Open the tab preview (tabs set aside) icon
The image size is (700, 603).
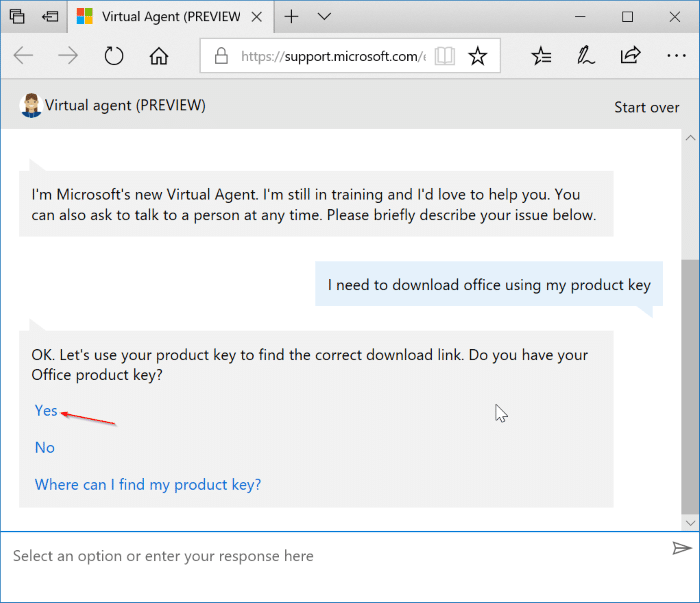(x=17, y=17)
